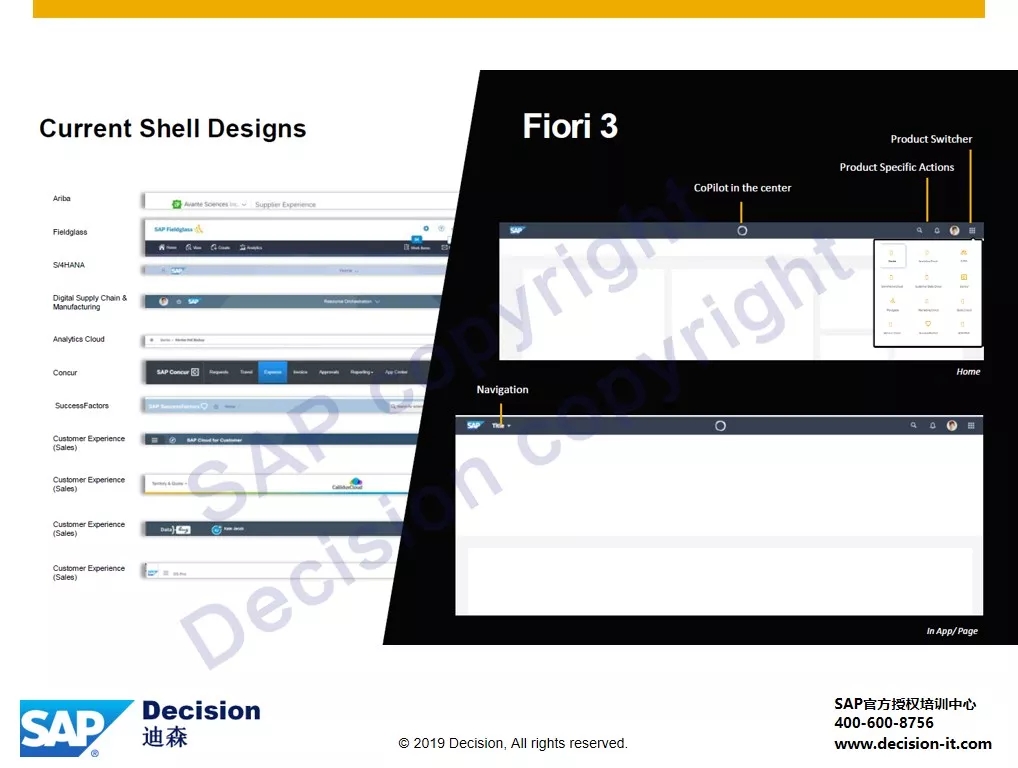Click the SAP logo in the Fiori Home shell bar
The image size is (1018, 768).
[x=517, y=230]
